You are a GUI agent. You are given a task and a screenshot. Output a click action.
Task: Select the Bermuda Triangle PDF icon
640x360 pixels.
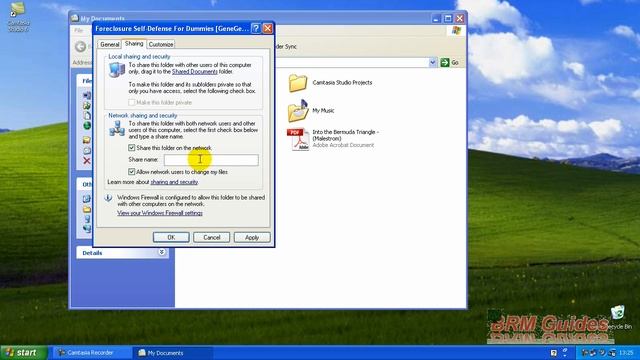[x=298, y=139]
